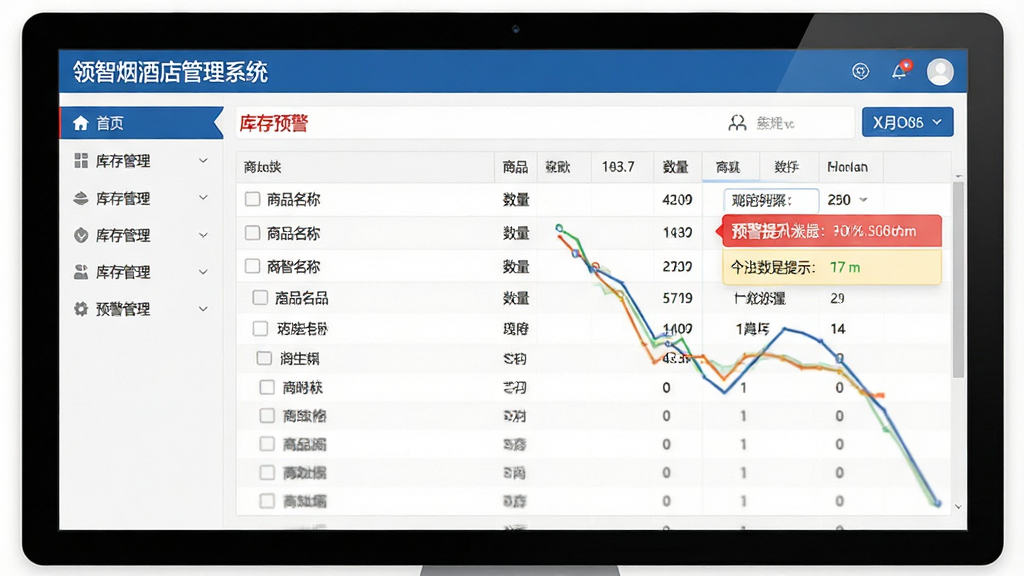
Task: Expand the 库存管理 item with the grid icon
Action: coord(203,161)
